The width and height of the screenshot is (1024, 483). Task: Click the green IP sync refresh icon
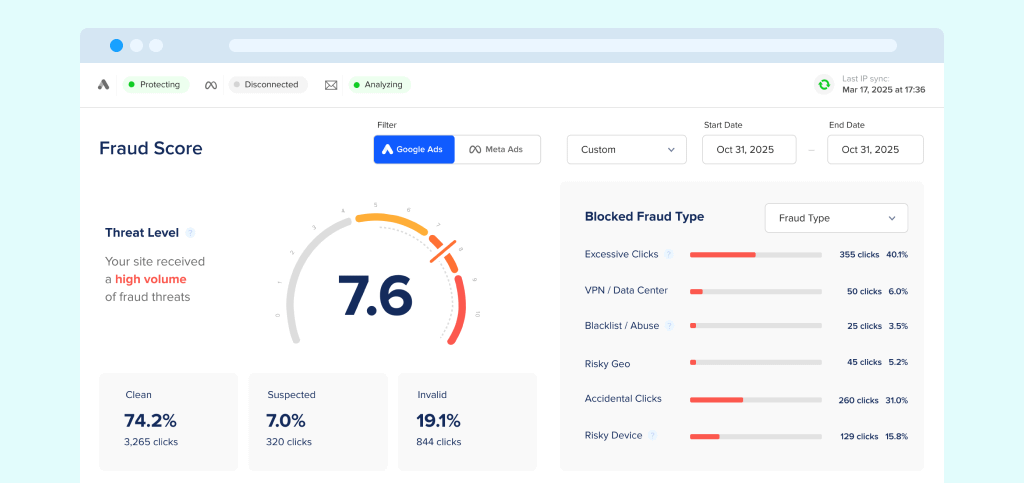point(824,85)
